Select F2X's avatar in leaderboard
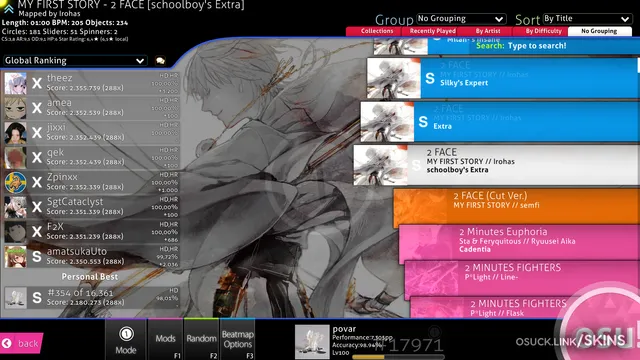The height and width of the screenshot is (360, 640). 16,232
